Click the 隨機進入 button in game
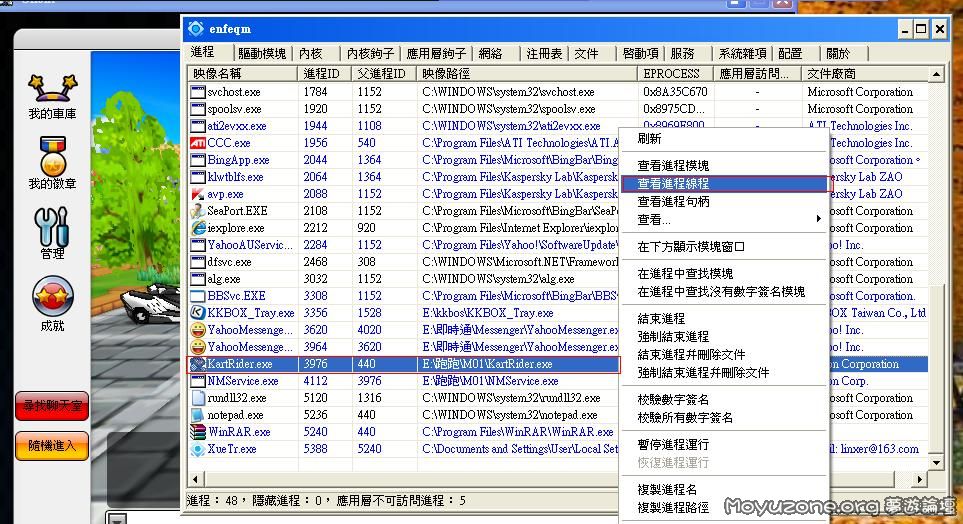This screenshot has height=524, width=963. point(52,445)
